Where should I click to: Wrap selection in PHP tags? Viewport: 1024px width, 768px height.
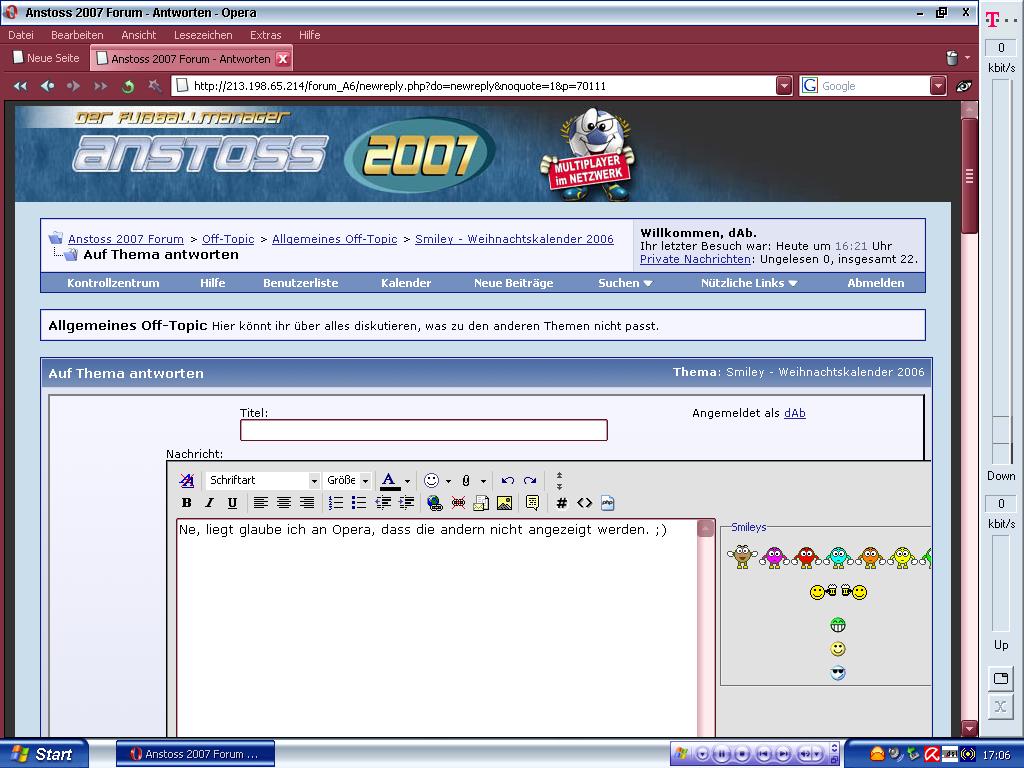coord(607,503)
